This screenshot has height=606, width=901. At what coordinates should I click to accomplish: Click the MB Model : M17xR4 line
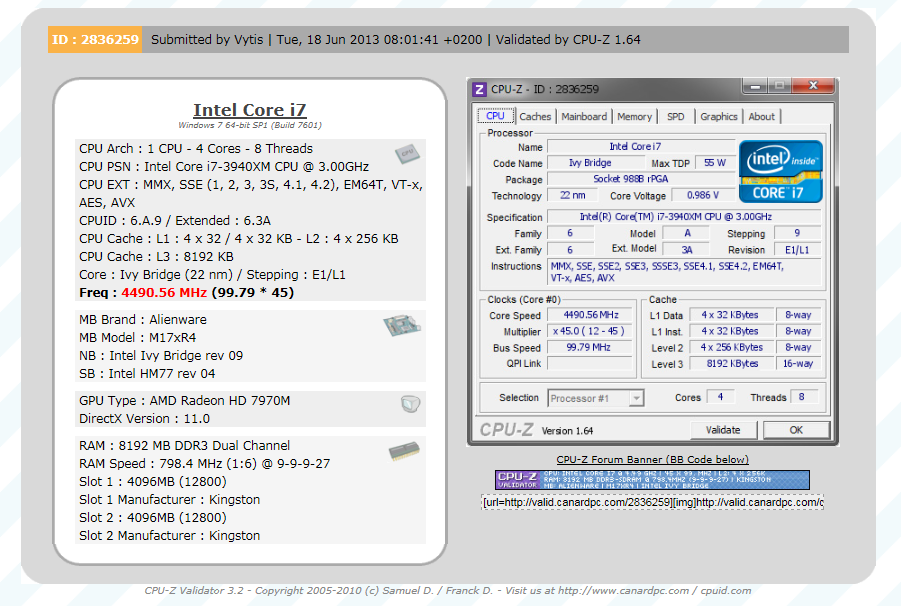point(137,337)
